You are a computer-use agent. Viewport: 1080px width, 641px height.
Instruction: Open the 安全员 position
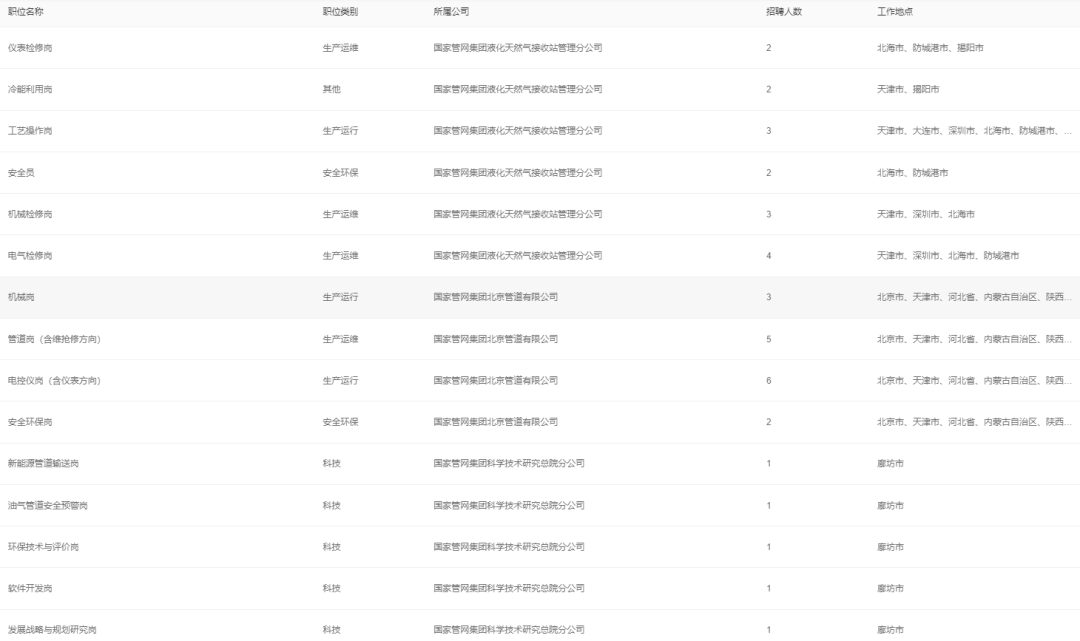coord(21,173)
